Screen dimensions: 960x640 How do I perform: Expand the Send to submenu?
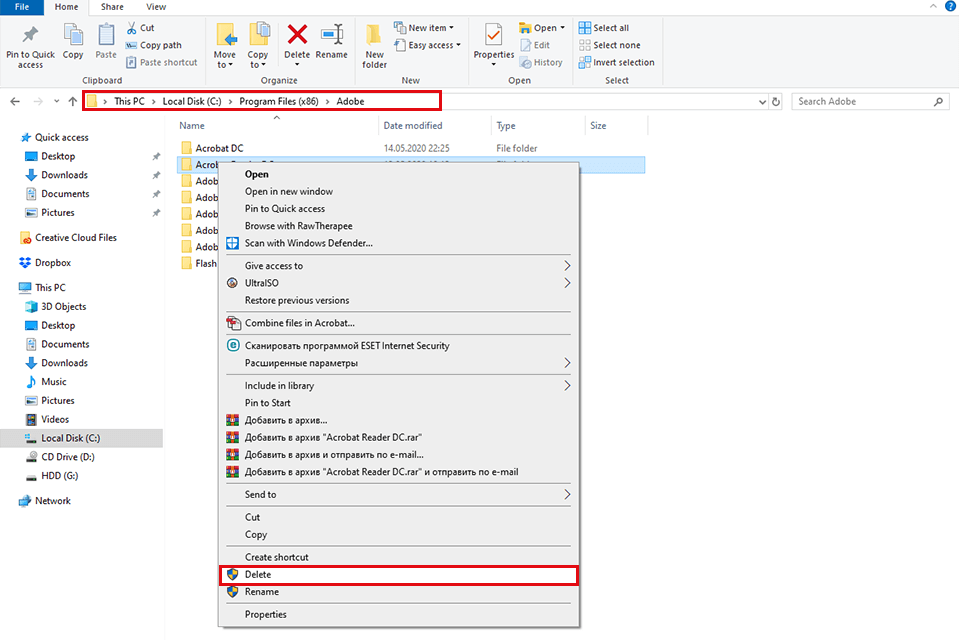[x=398, y=494]
